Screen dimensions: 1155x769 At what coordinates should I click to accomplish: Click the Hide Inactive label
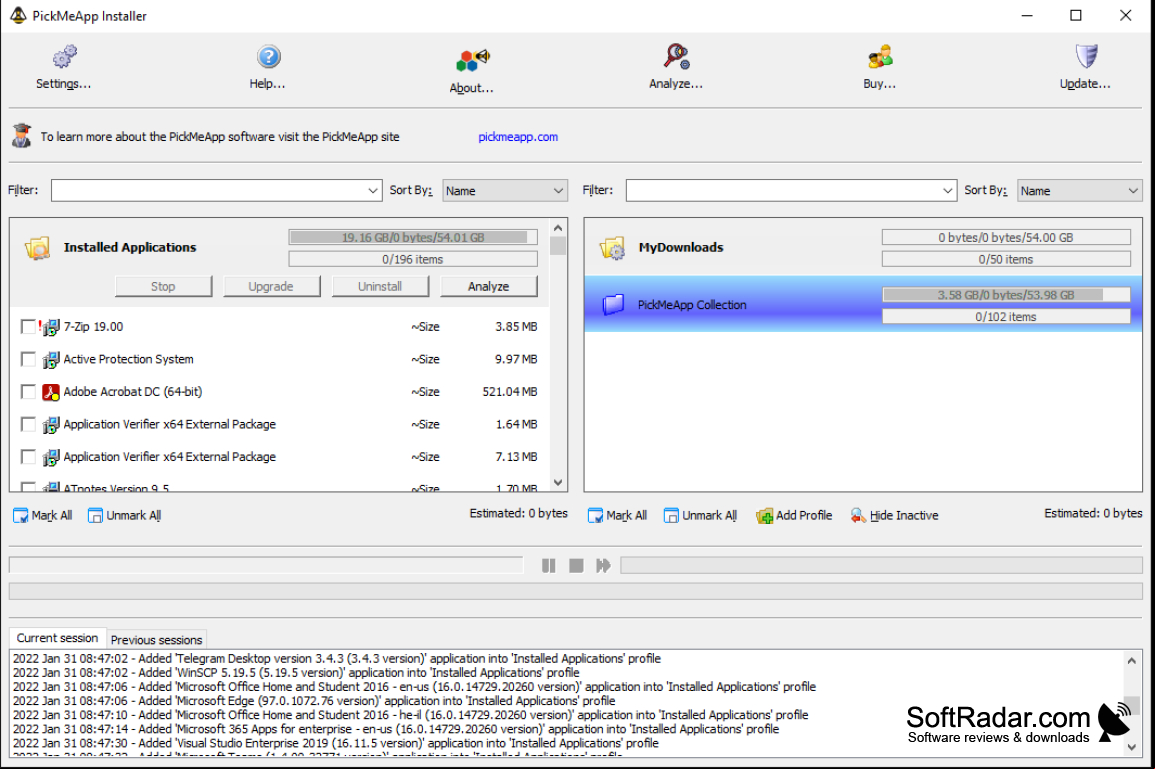pyautogui.click(x=904, y=516)
